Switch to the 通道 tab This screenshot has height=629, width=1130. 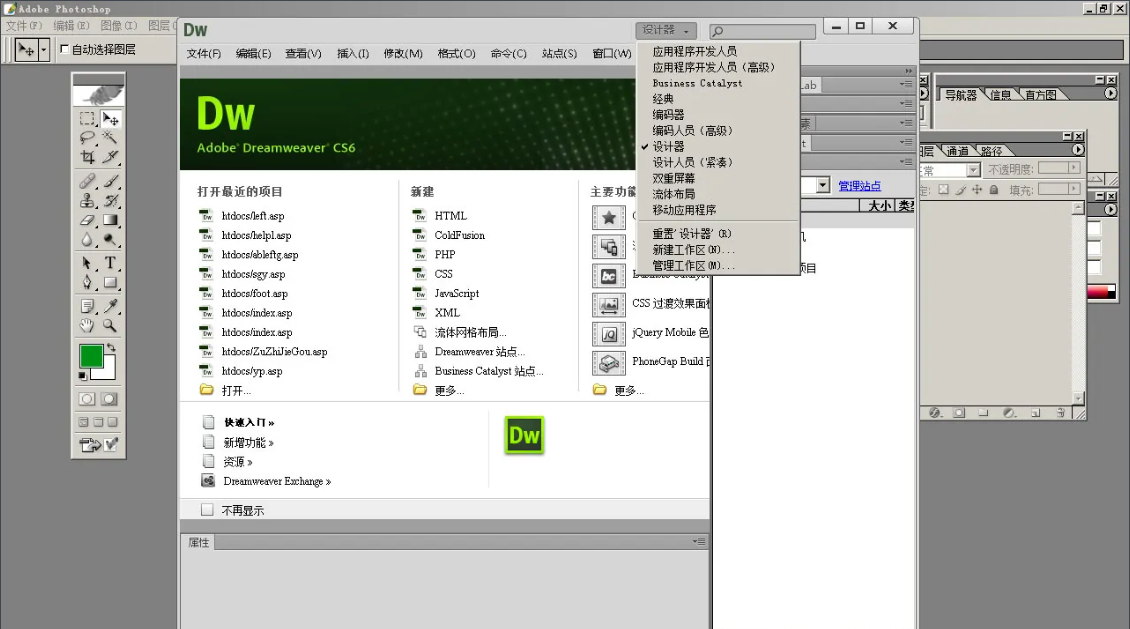tap(957, 151)
